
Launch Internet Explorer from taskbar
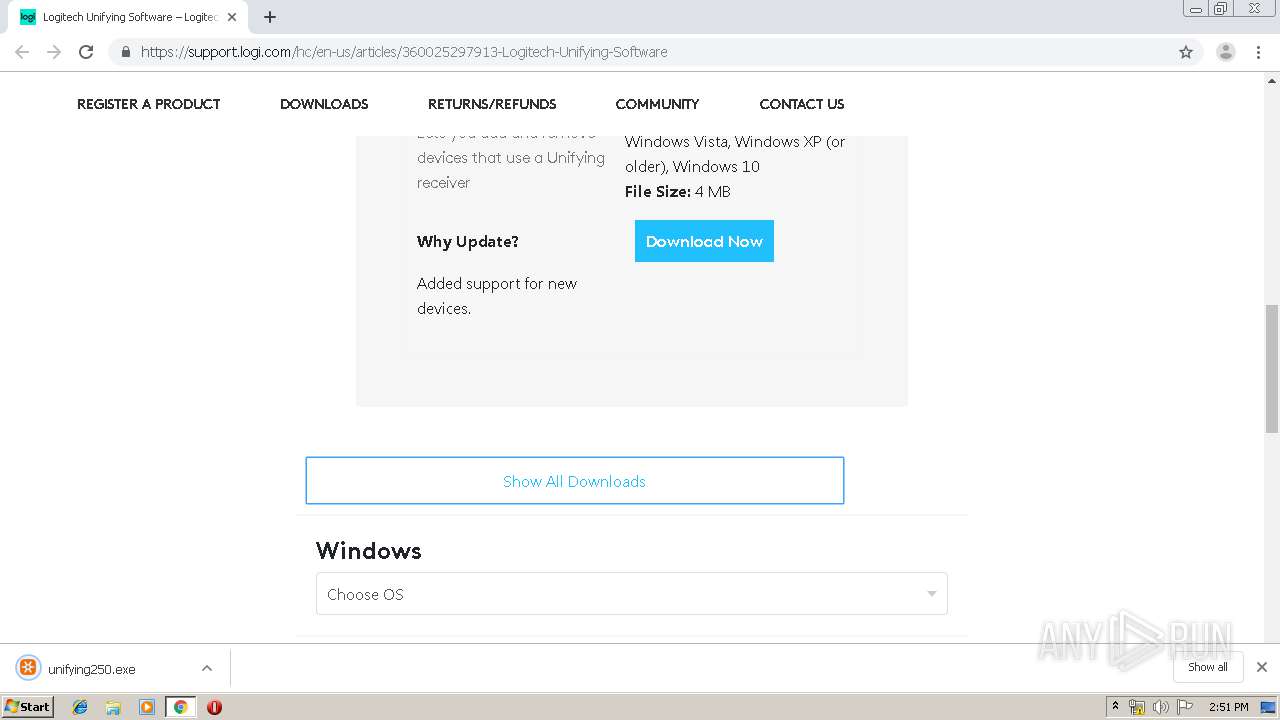pos(80,707)
